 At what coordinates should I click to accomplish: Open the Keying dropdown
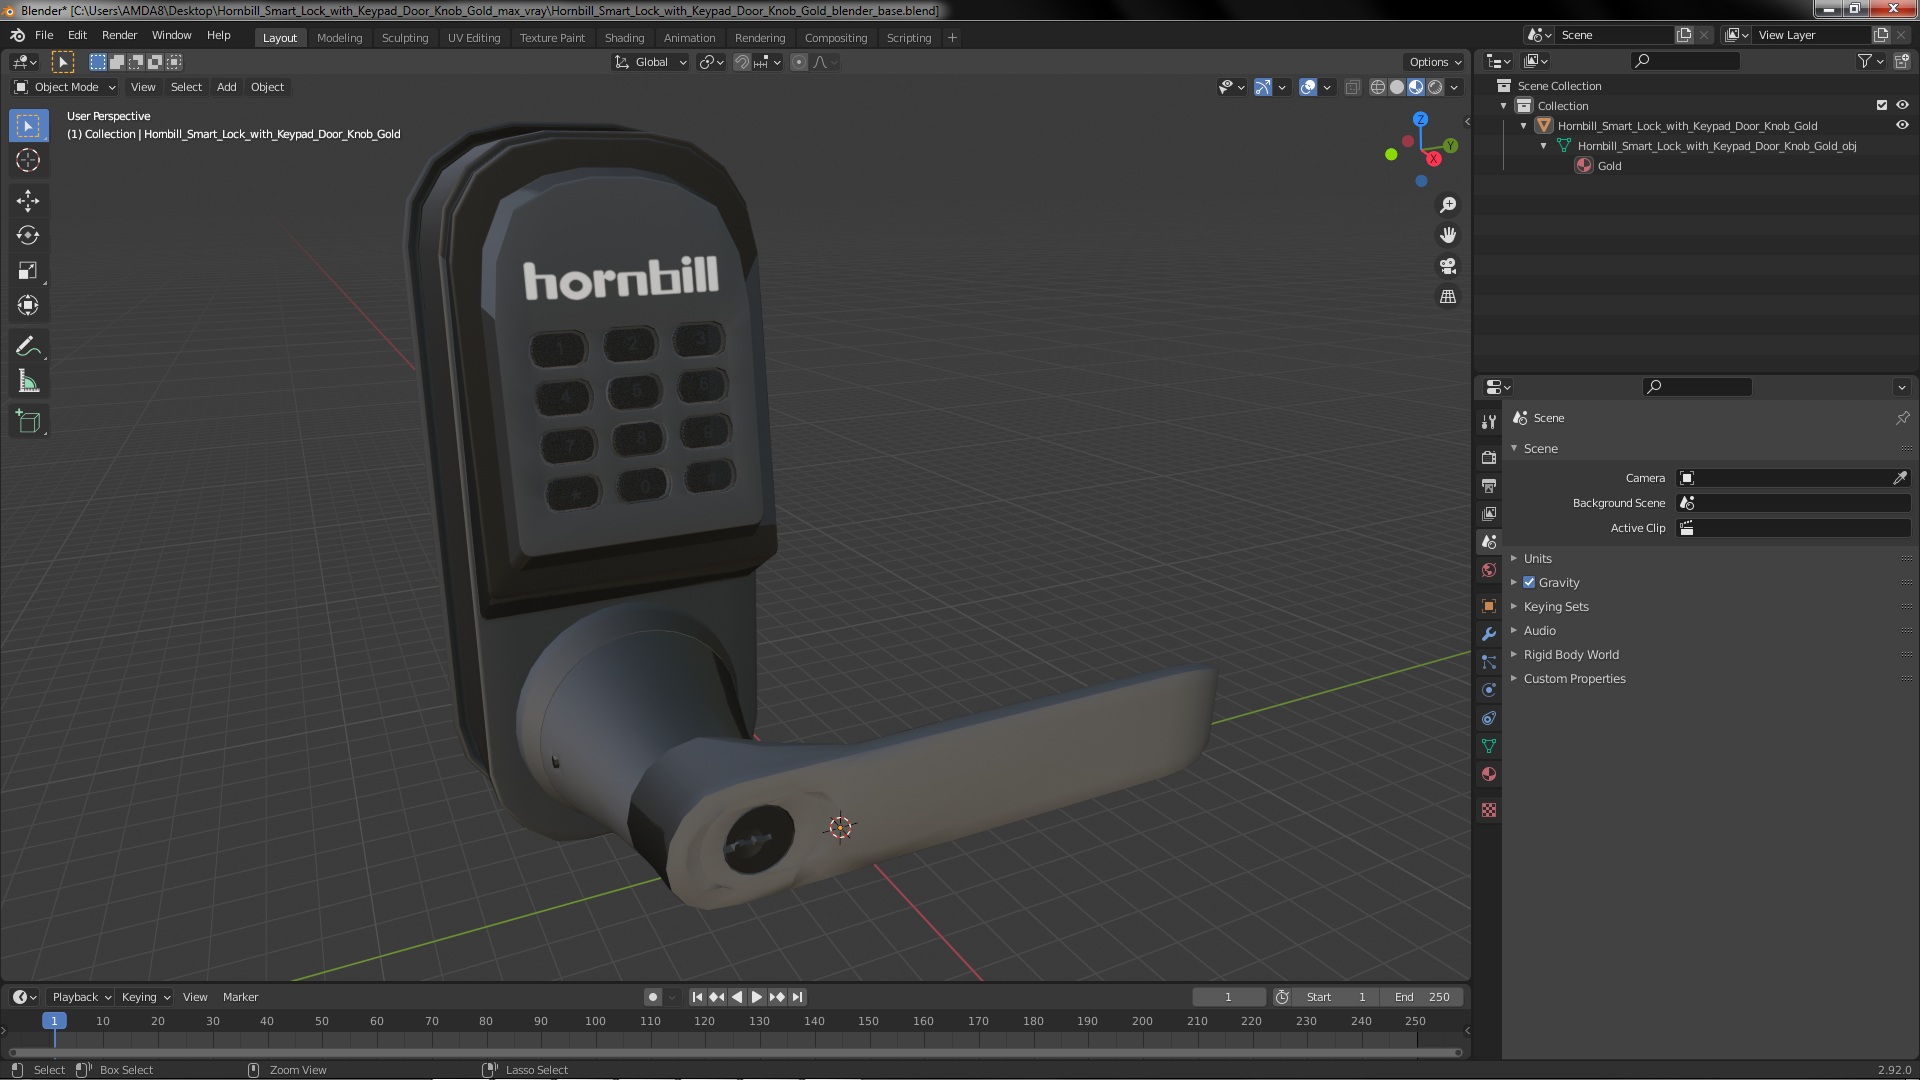click(x=145, y=997)
